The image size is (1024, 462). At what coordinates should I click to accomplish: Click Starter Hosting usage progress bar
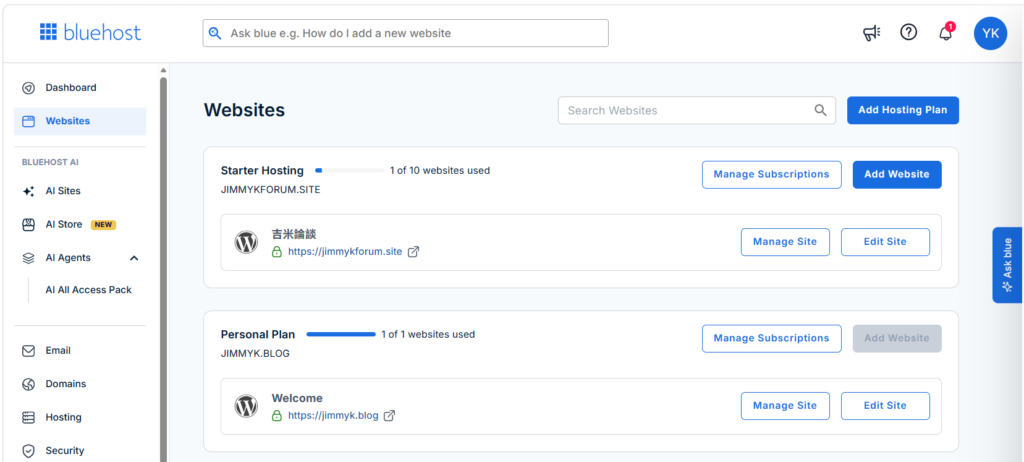click(350, 171)
